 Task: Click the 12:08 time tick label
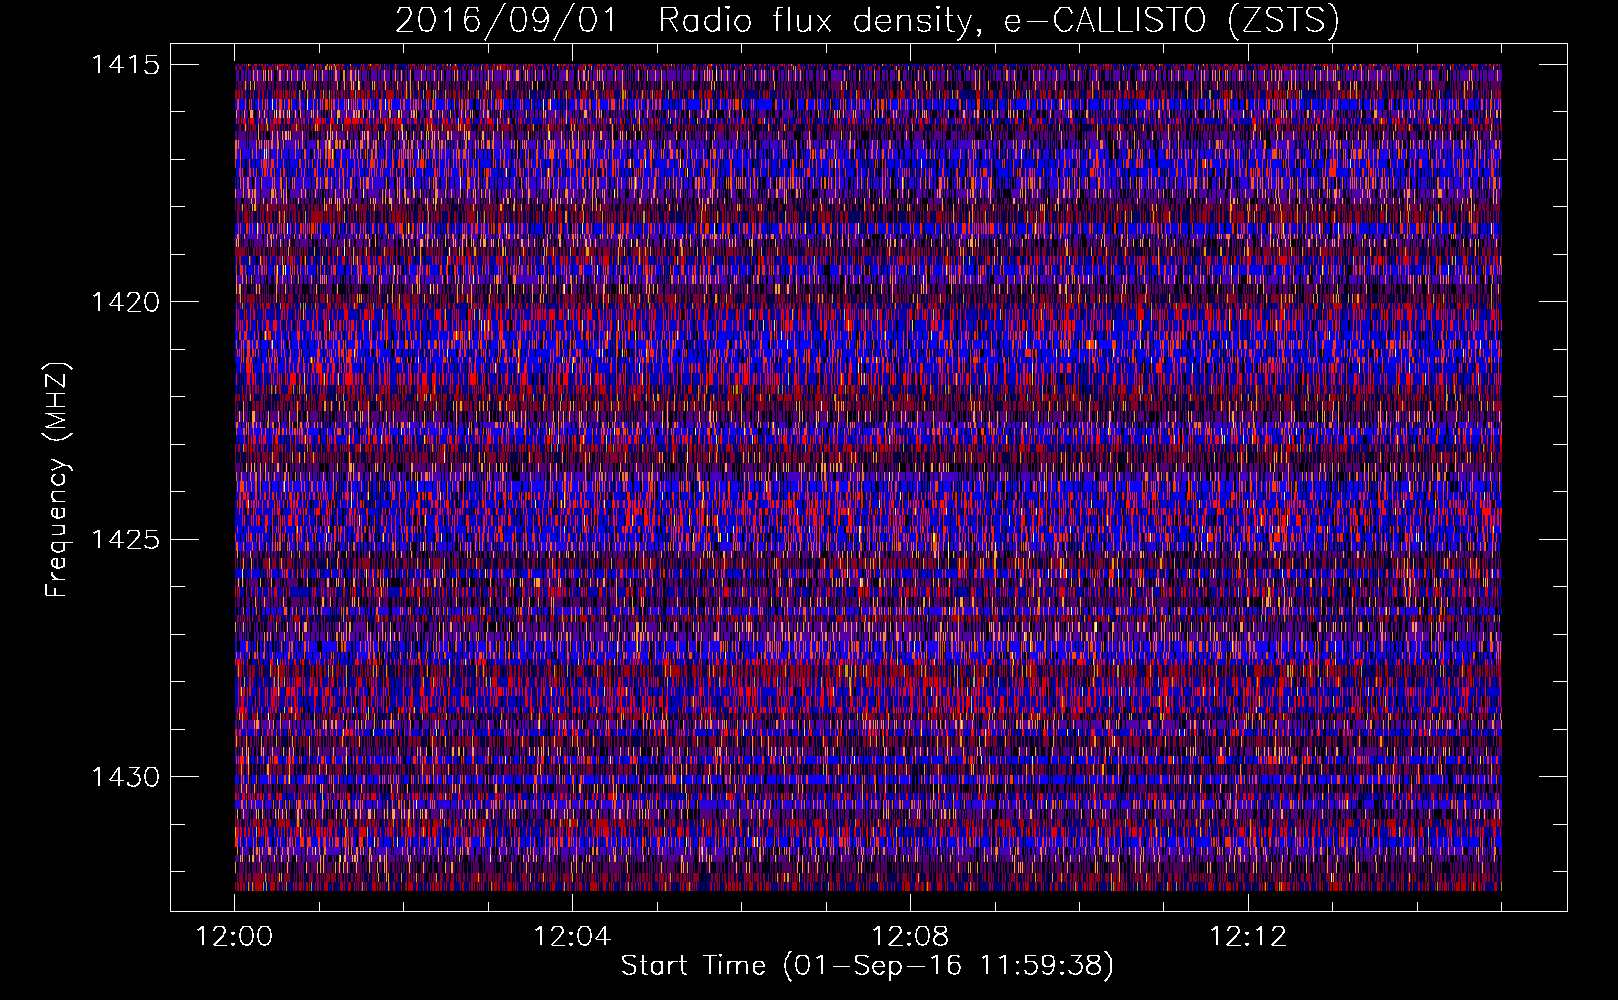[x=910, y=936]
